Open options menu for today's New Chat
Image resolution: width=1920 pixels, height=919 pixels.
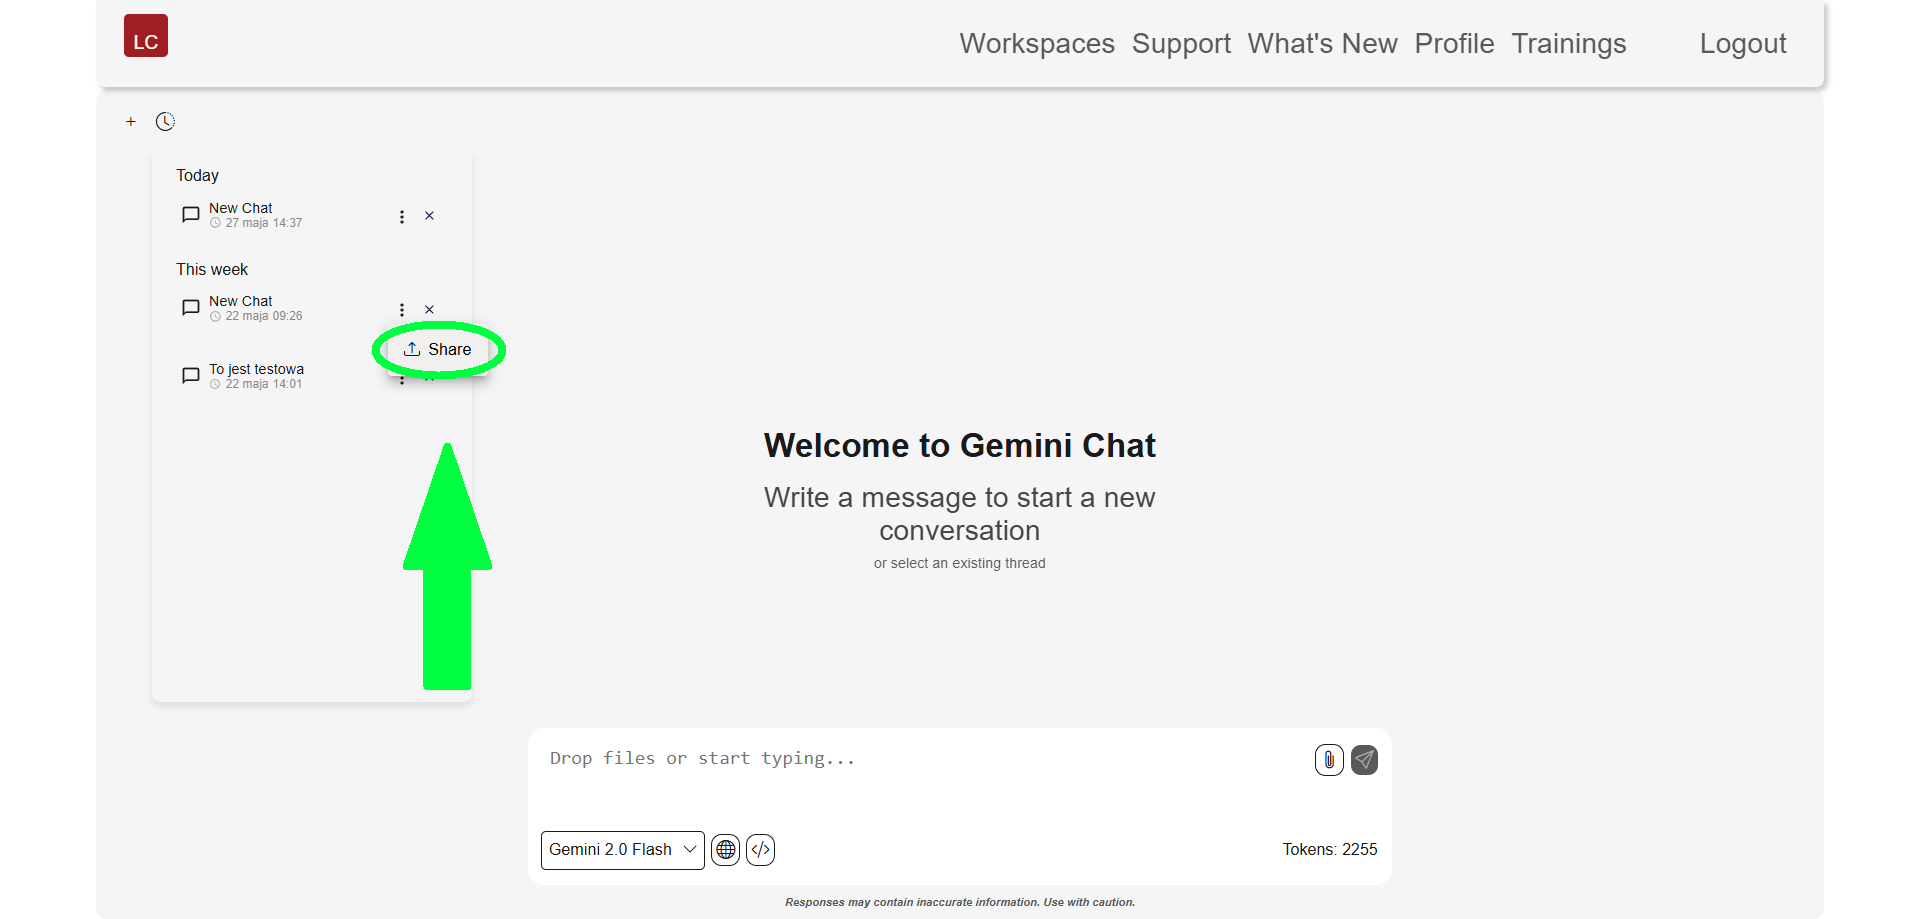(402, 217)
